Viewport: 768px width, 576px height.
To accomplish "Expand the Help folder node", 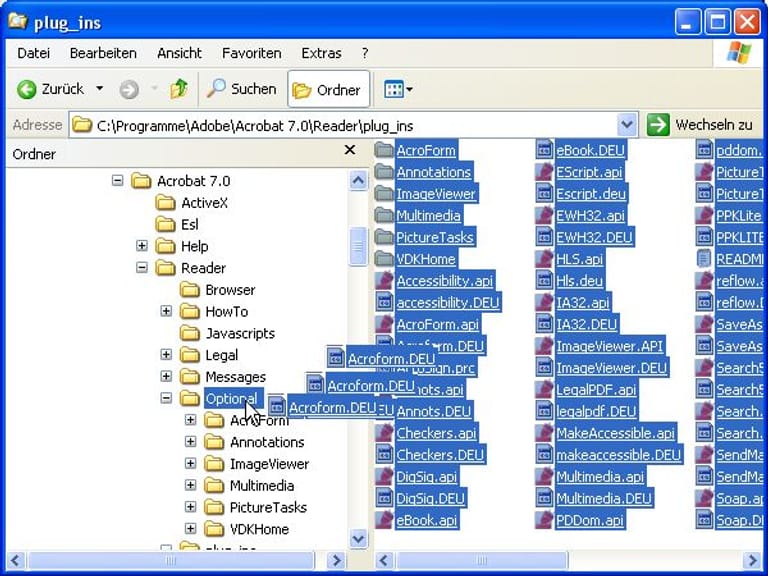I will 142,246.
